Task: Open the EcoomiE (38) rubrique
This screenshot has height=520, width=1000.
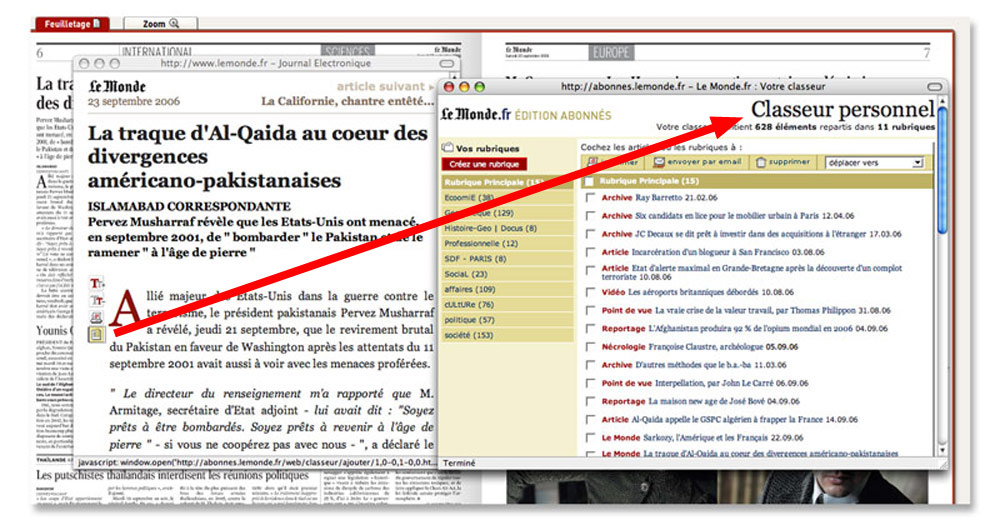Action: (507, 198)
